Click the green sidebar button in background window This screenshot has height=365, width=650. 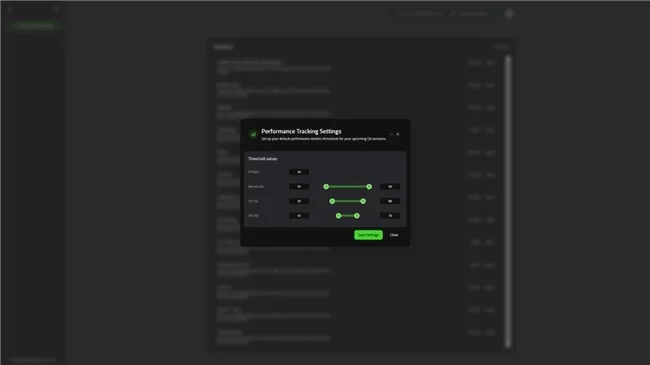point(35,26)
